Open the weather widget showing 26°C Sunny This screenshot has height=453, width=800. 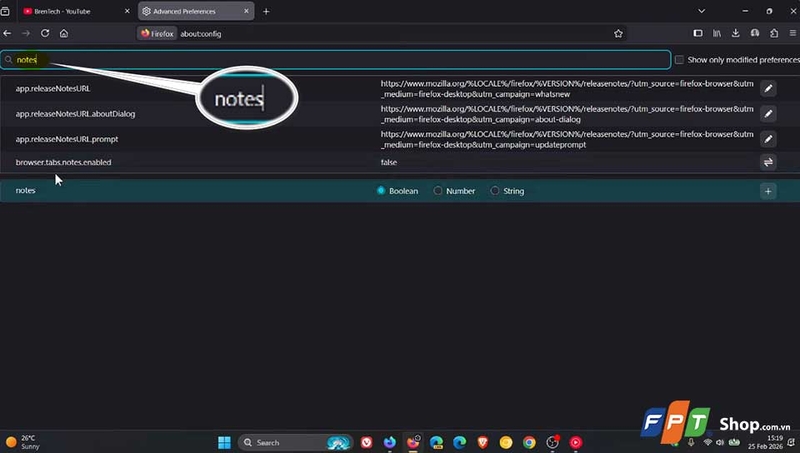23,442
